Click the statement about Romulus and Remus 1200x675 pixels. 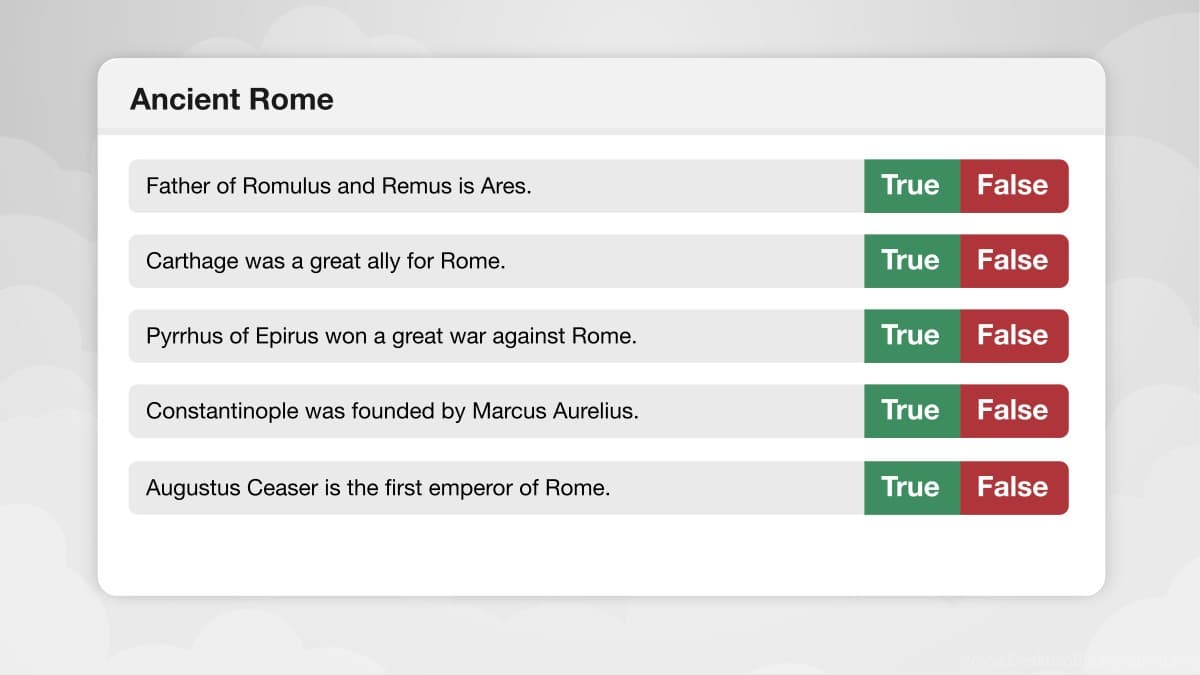[x=339, y=186]
